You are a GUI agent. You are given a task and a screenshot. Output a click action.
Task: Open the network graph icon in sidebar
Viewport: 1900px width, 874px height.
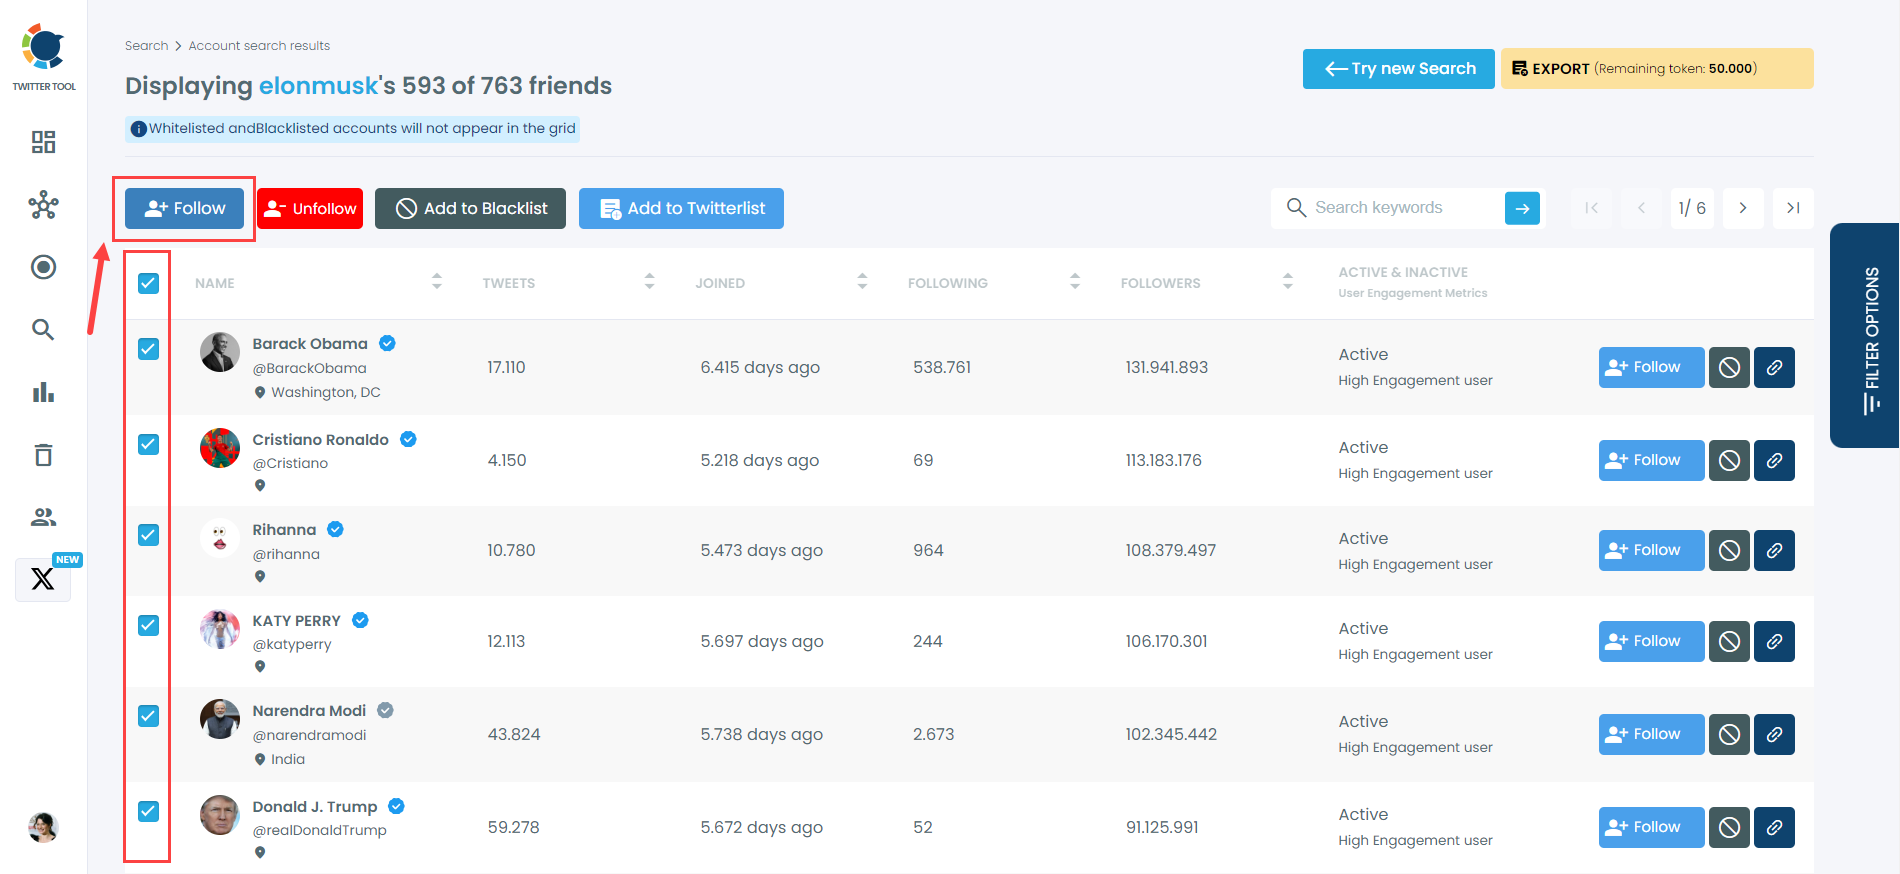point(43,205)
